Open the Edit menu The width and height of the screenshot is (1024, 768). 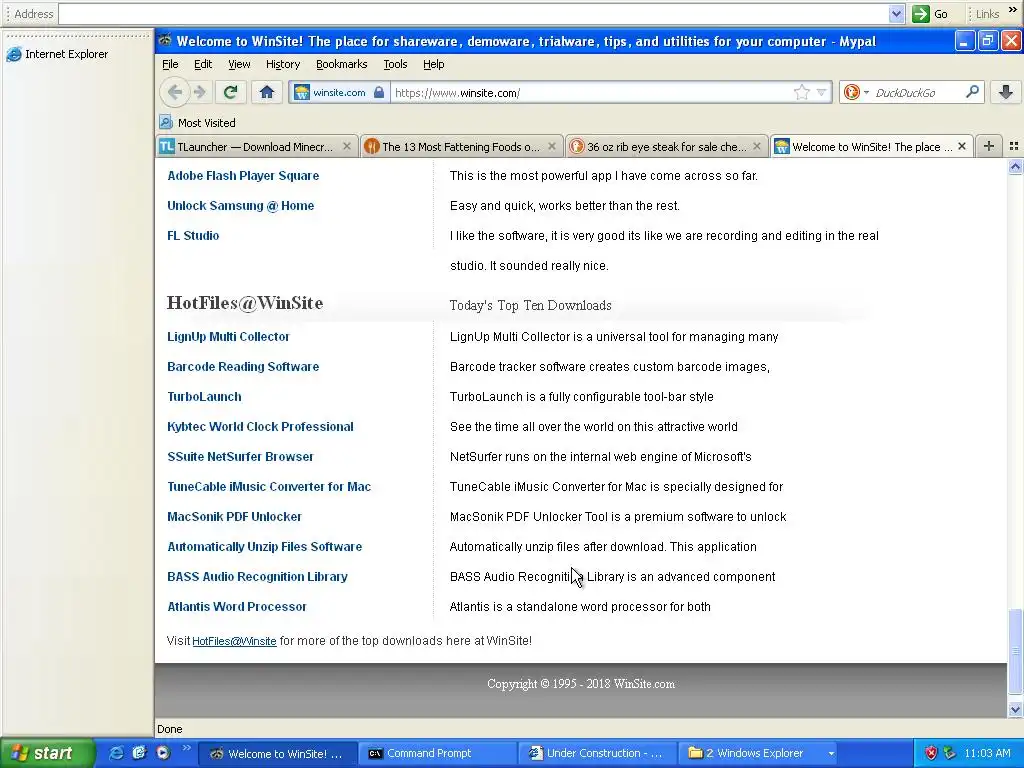[203, 64]
